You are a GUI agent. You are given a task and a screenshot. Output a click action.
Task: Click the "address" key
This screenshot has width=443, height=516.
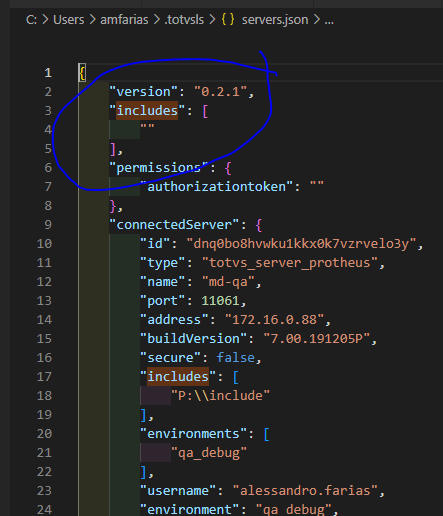174,320
